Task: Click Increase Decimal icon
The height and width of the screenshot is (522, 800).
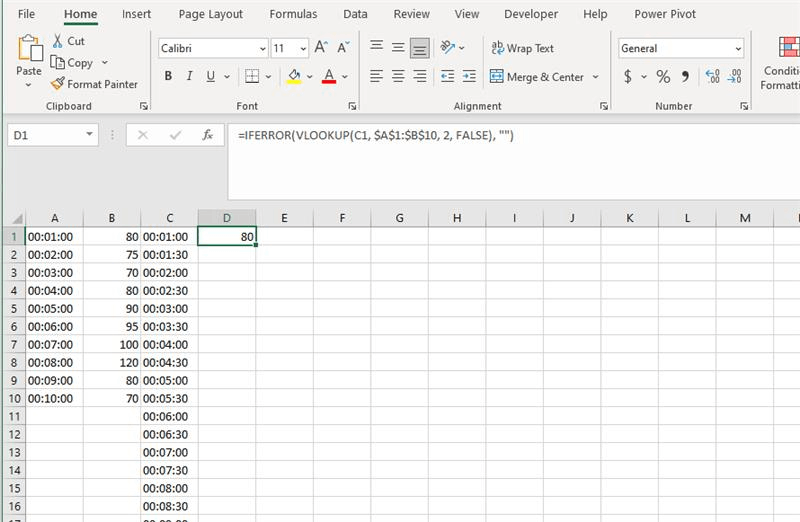Action: tap(712, 77)
